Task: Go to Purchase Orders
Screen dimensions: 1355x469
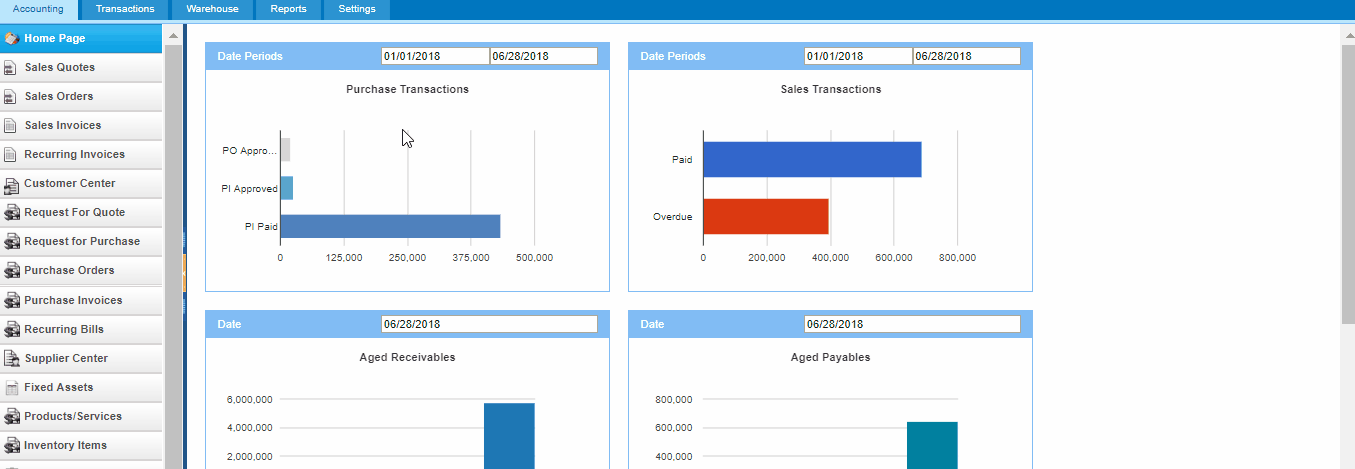Action: point(81,270)
